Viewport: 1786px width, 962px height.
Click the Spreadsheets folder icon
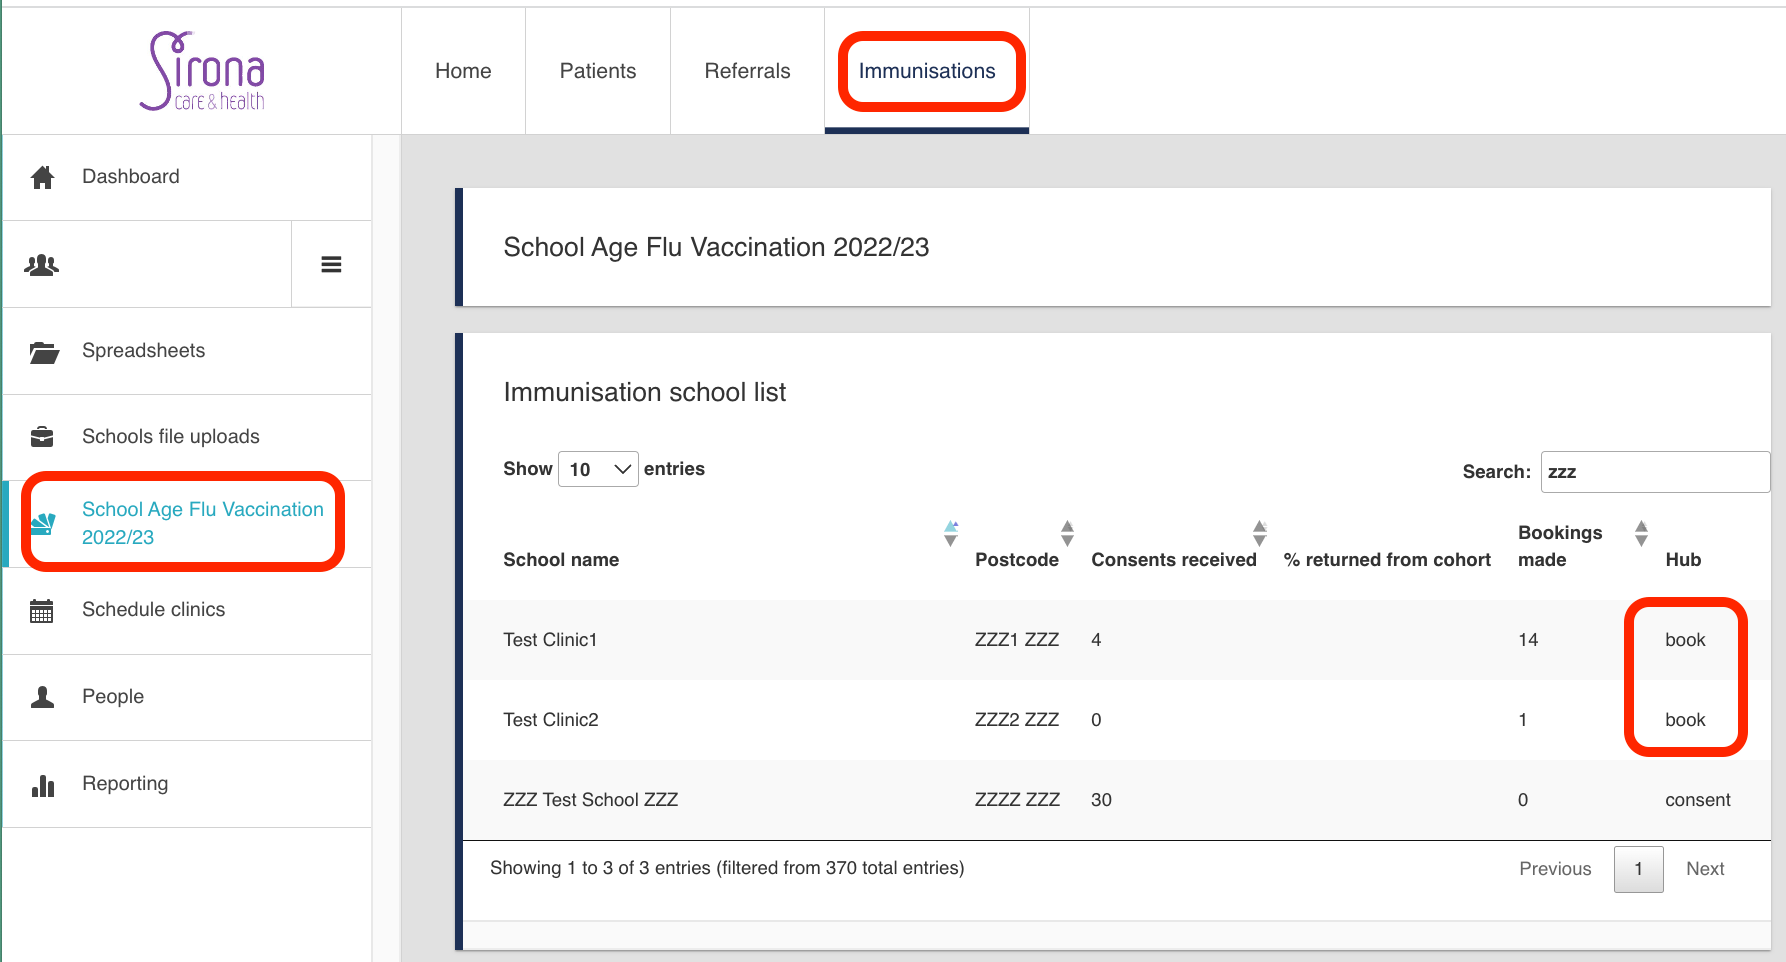[x=43, y=352]
